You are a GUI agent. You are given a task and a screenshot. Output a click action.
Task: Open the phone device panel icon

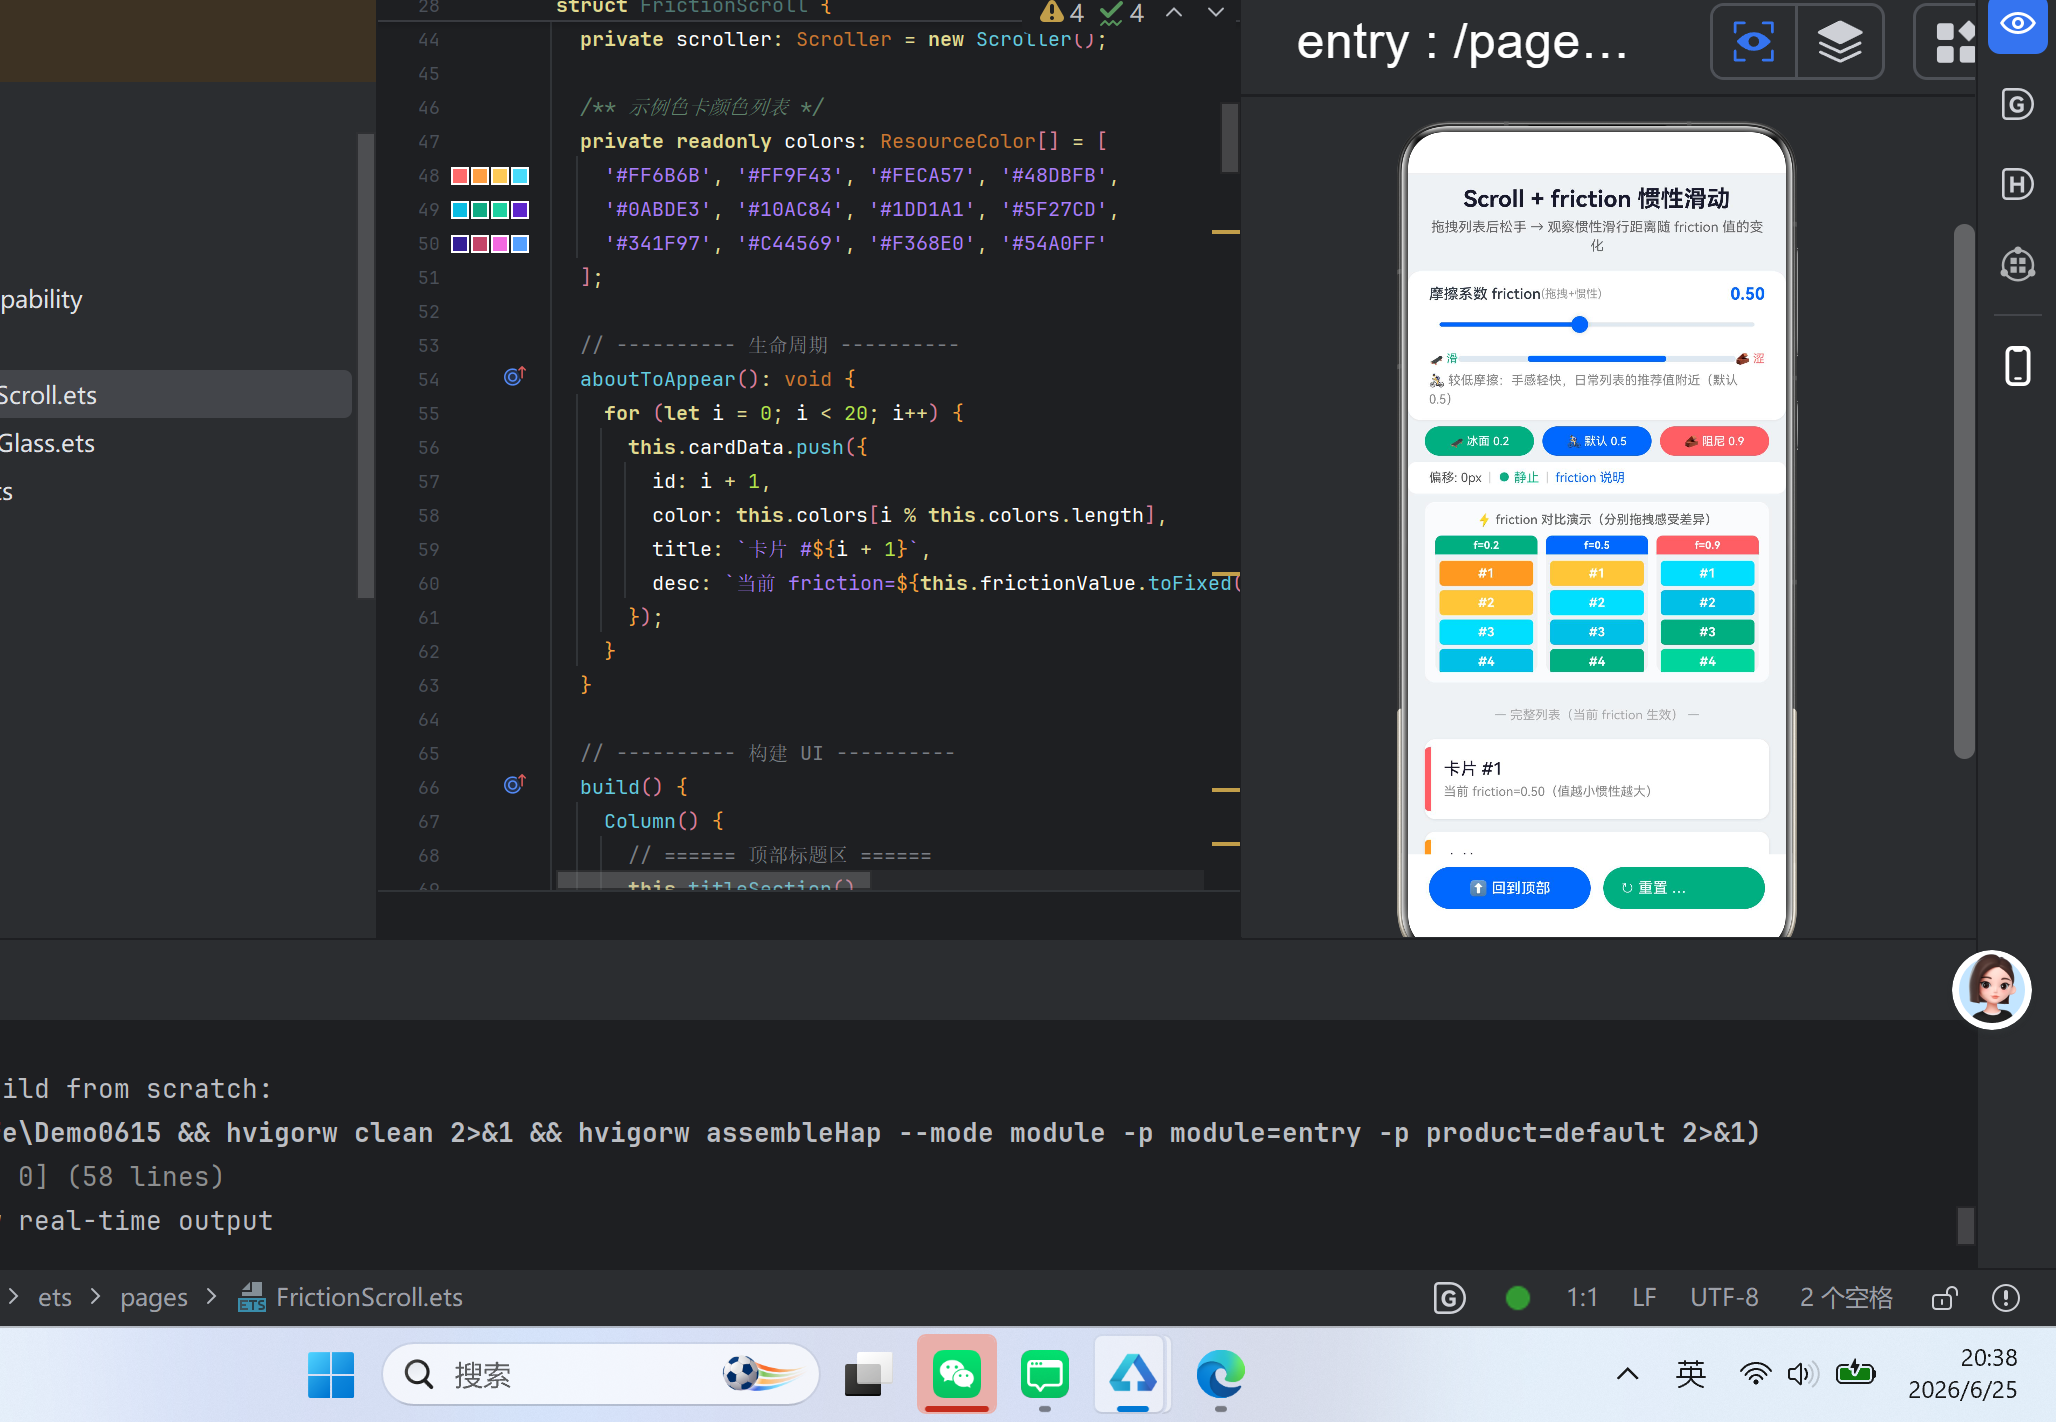(x=2017, y=366)
